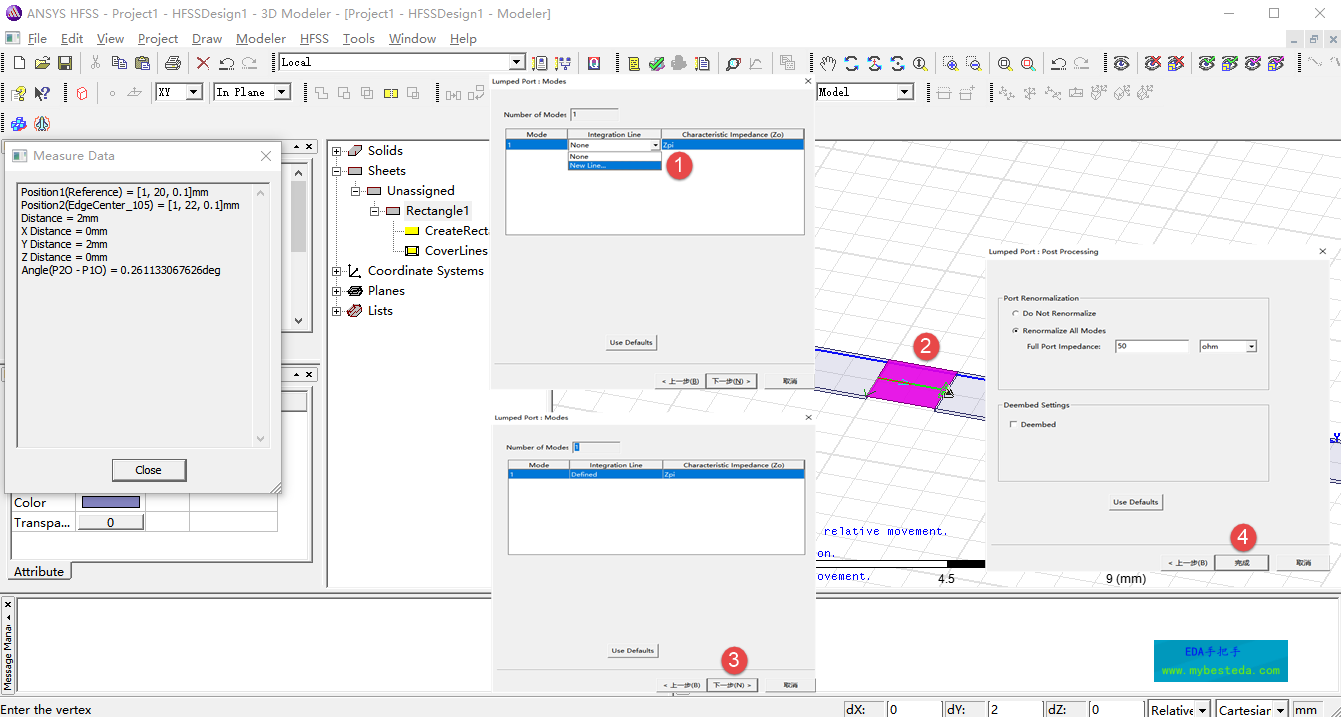The height and width of the screenshot is (717, 1341).
Task: Expand the Coordinate Systems tree node
Action: coord(337,271)
